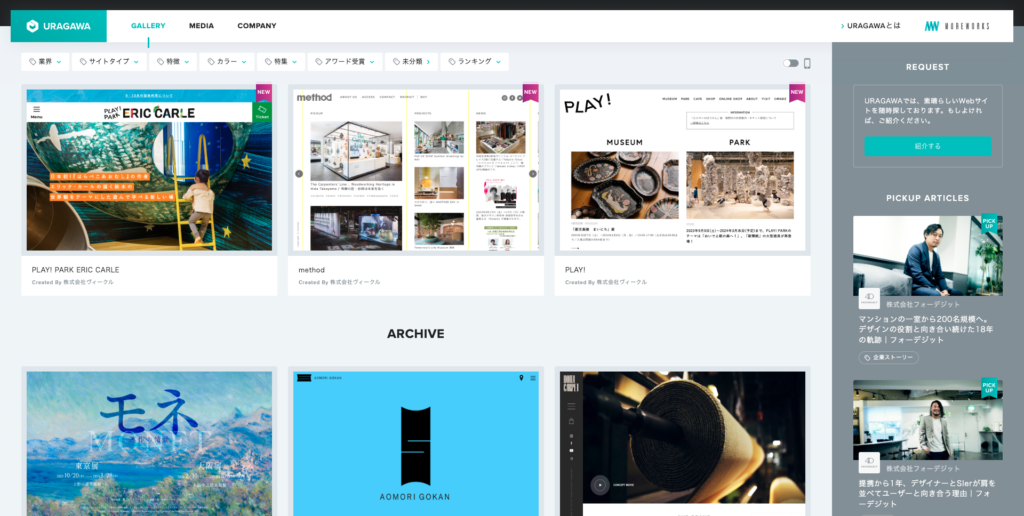Expand the カラー filter dropdown
Viewport: 1024px width, 516px height.
pos(227,62)
